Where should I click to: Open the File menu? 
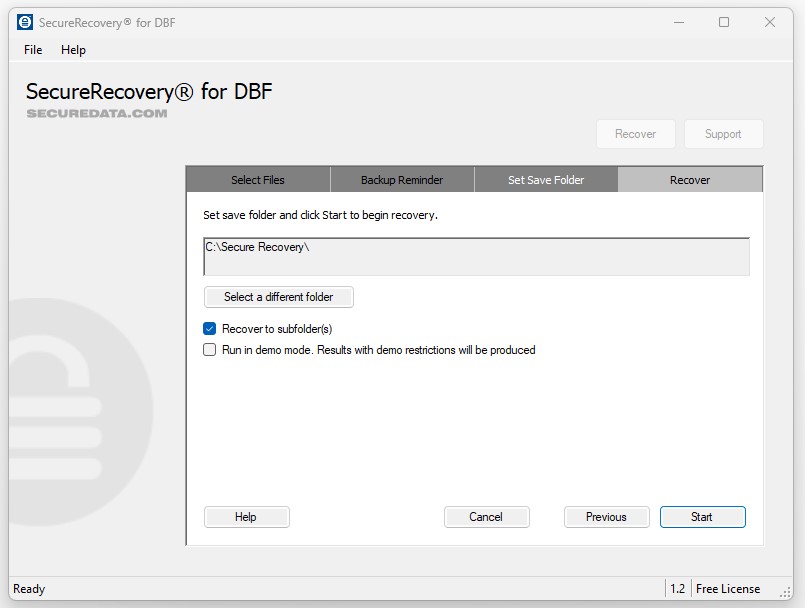click(x=33, y=50)
